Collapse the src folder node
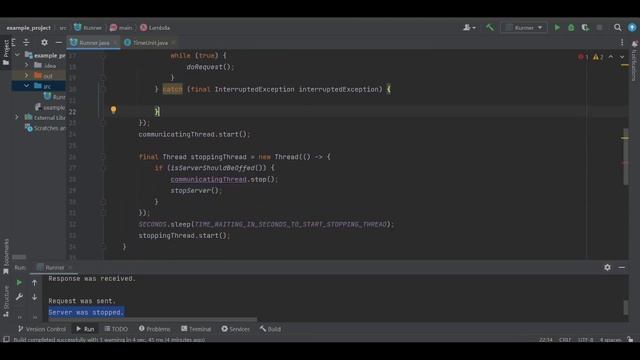This screenshot has height=360, width=640. (x=27, y=86)
